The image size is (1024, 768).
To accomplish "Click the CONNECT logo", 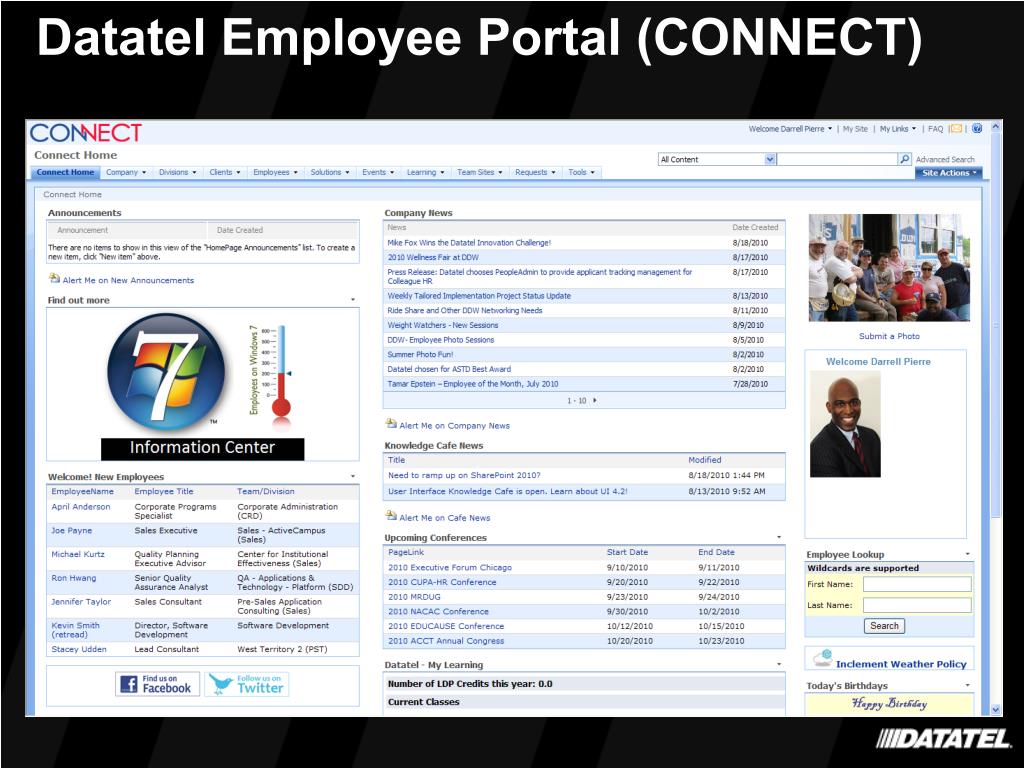I will coord(86,133).
